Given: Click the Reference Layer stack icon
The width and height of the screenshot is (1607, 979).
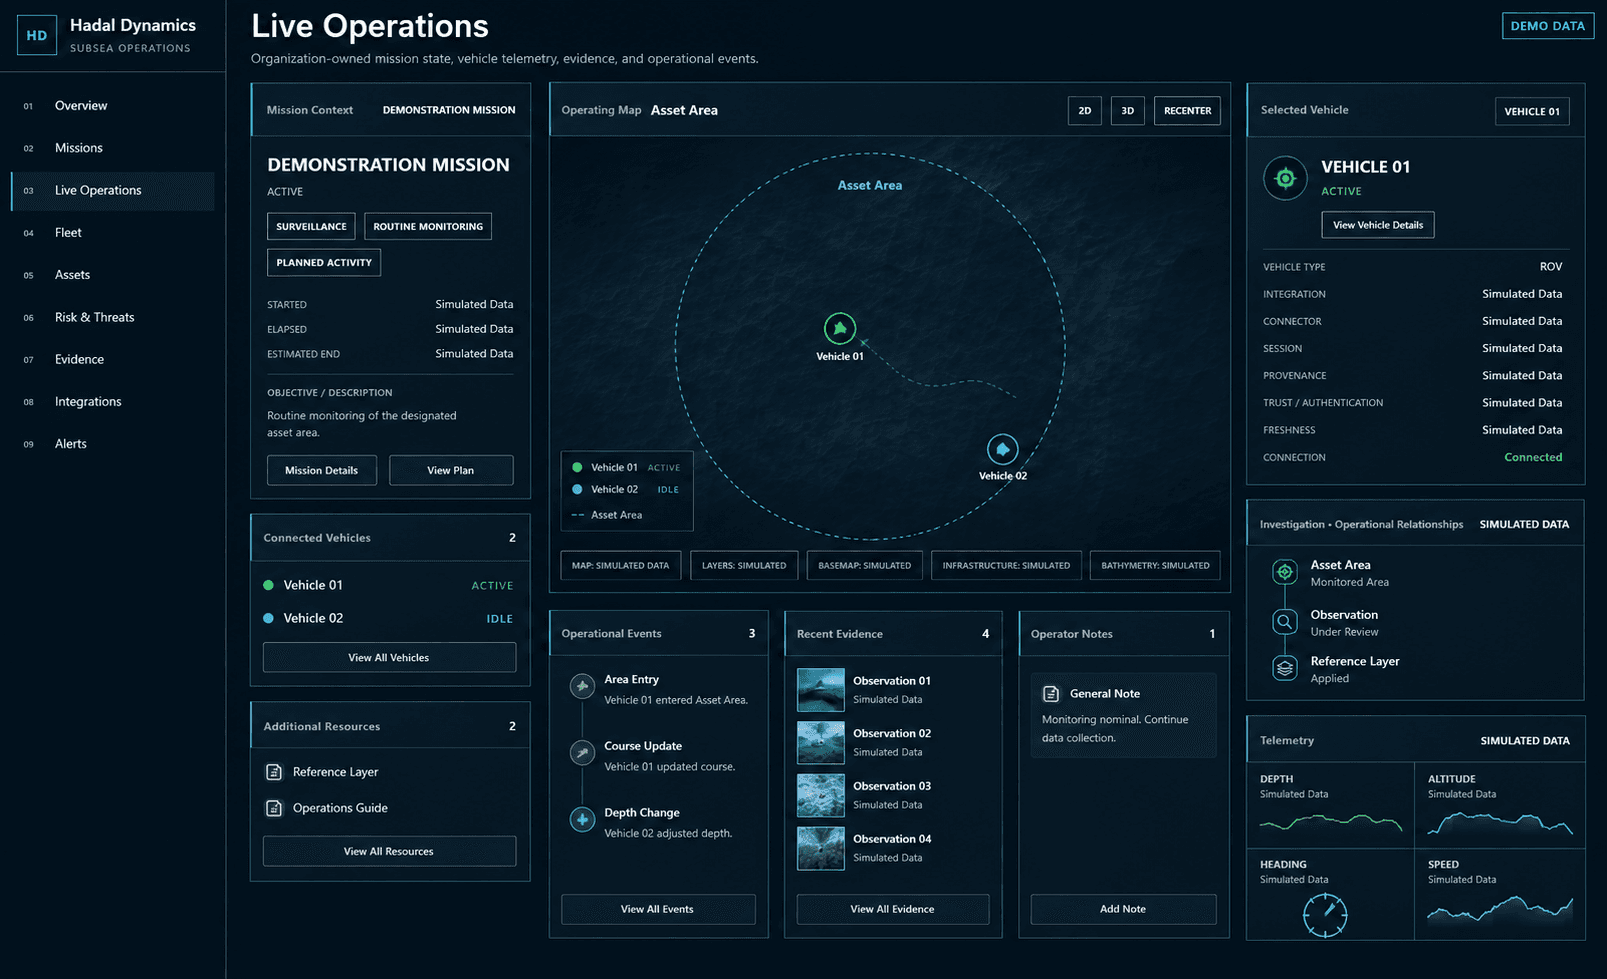Looking at the screenshot, I should tap(1285, 668).
